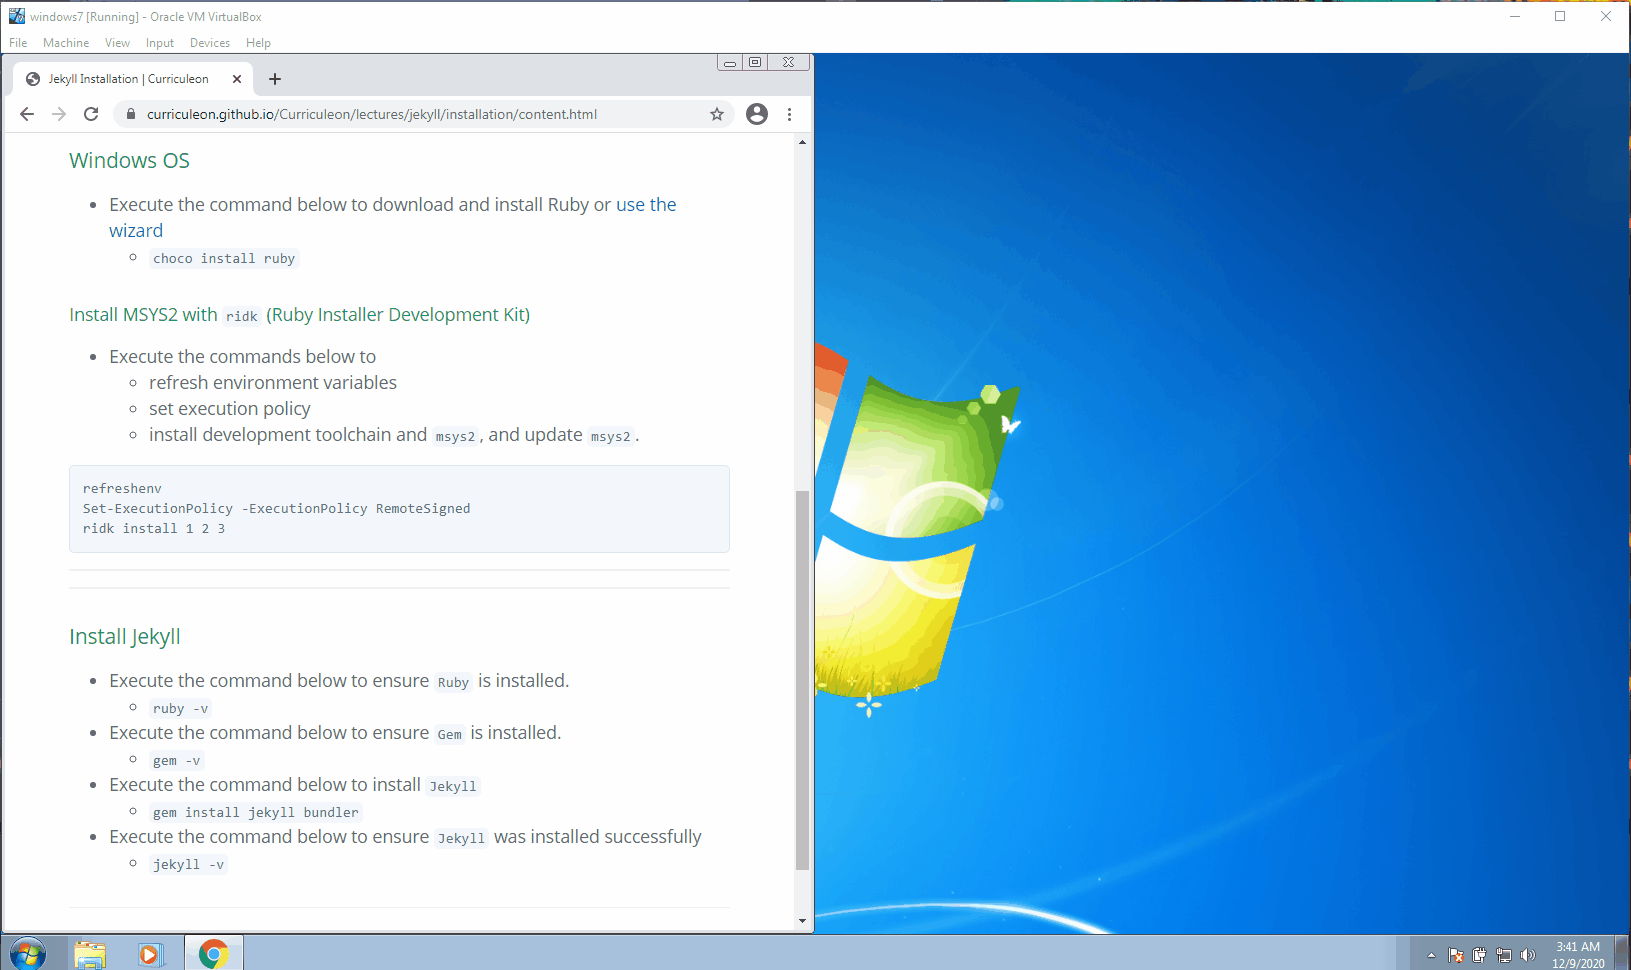1631x970 pixels.
Task: Open the Chrome three-dot menu
Action: [x=790, y=114]
